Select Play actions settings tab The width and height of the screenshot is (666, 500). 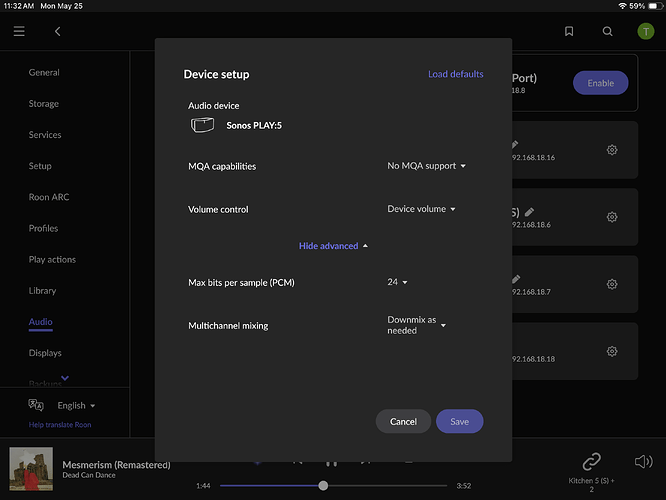tap(52, 260)
